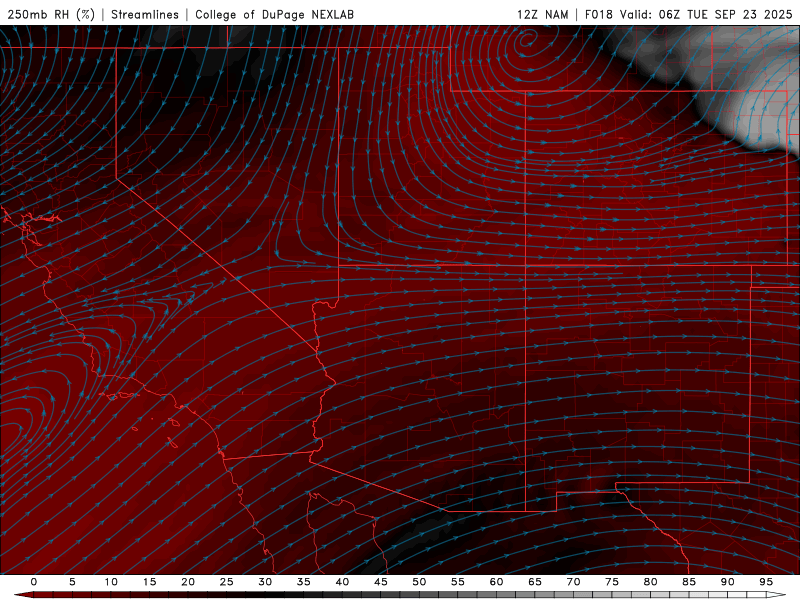The height and width of the screenshot is (600, 800).
Task: Click the "35" value on the color scale
Action: (304, 582)
